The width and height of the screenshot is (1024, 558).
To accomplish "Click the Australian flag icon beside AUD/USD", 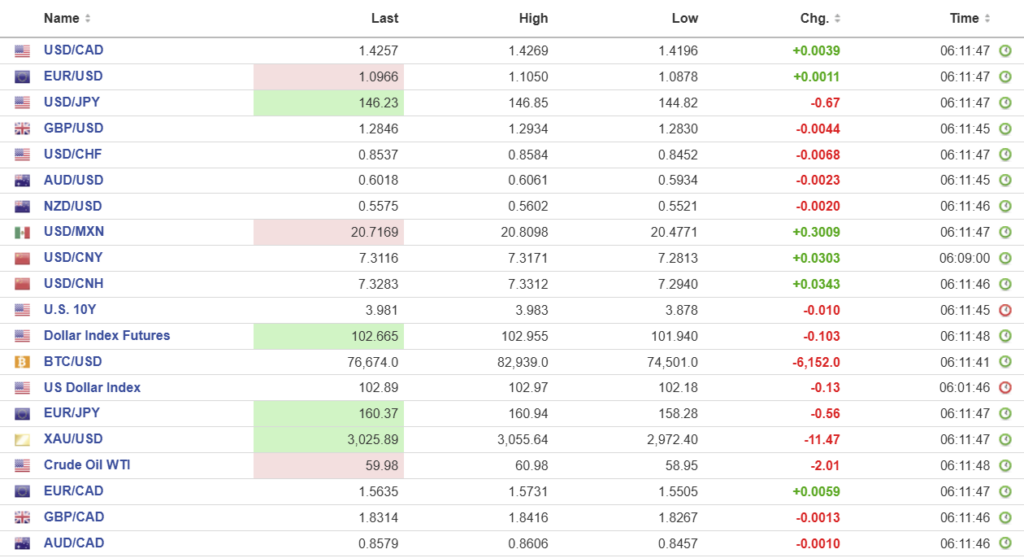I will [x=22, y=181].
